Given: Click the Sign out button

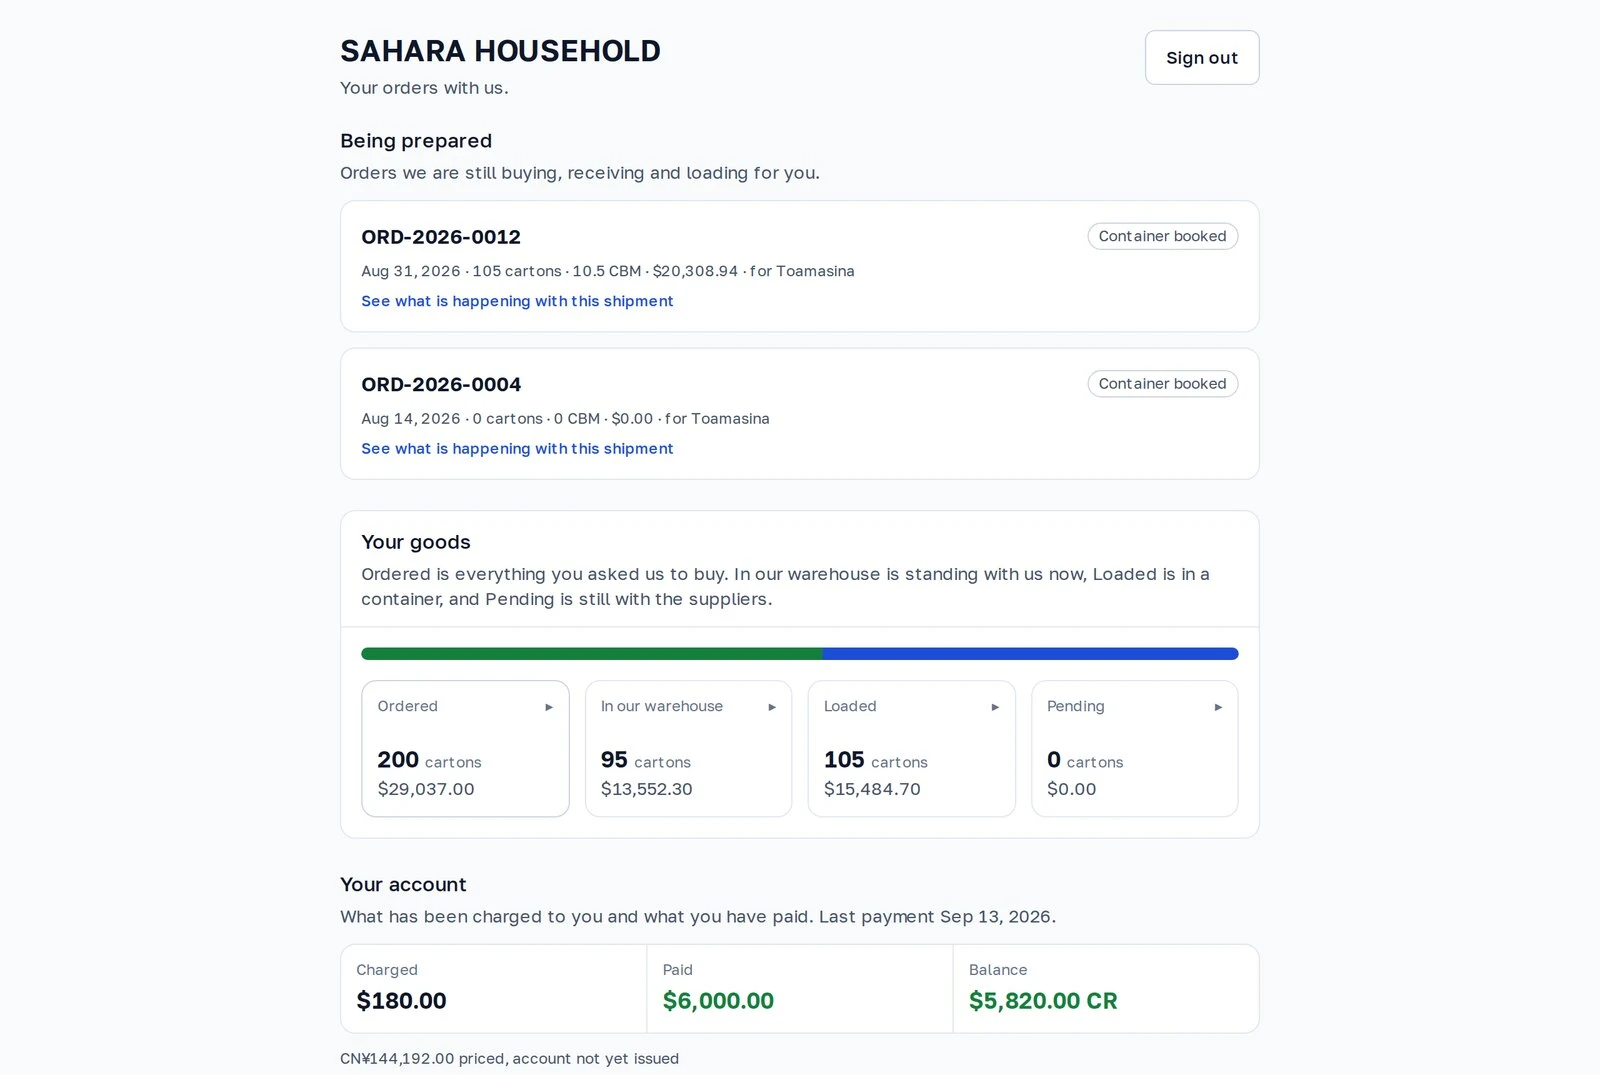Looking at the screenshot, I should click(x=1202, y=58).
